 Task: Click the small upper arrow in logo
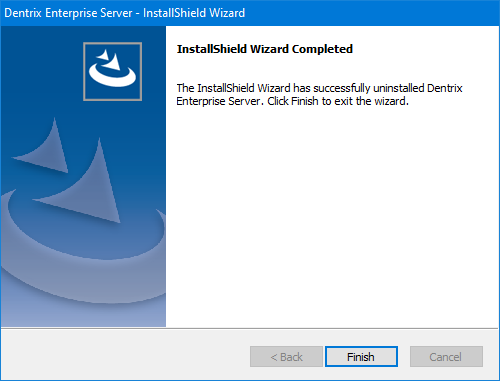point(103,55)
